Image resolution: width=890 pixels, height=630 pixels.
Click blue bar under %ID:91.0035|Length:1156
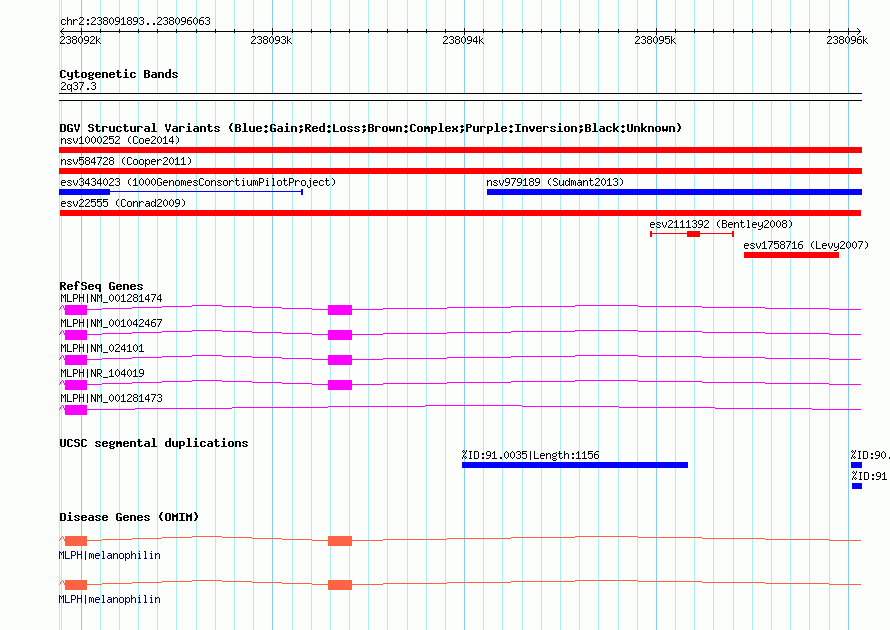575,465
